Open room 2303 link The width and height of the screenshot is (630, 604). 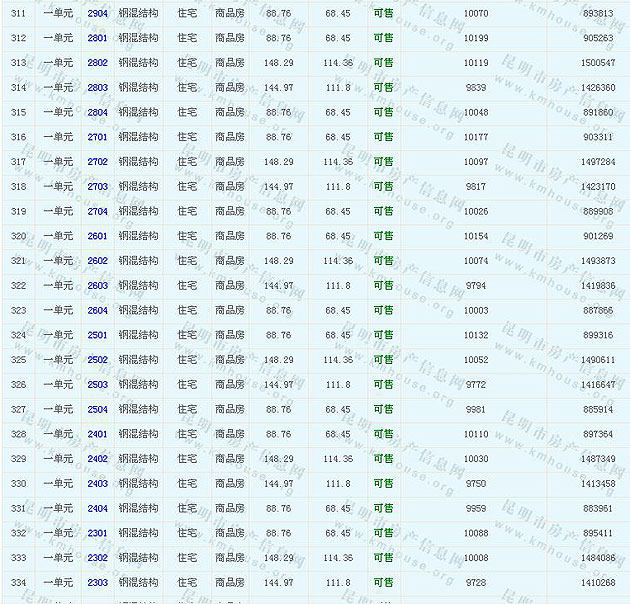click(x=97, y=582)
